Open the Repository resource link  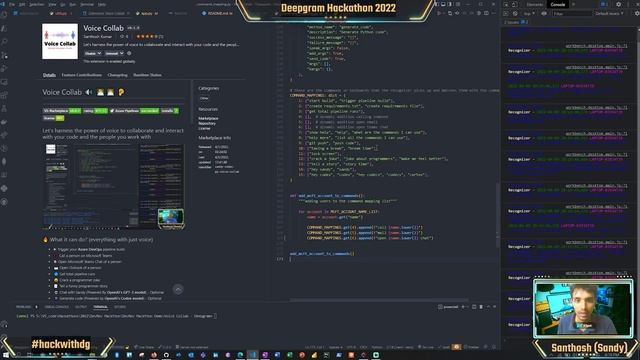207,123
